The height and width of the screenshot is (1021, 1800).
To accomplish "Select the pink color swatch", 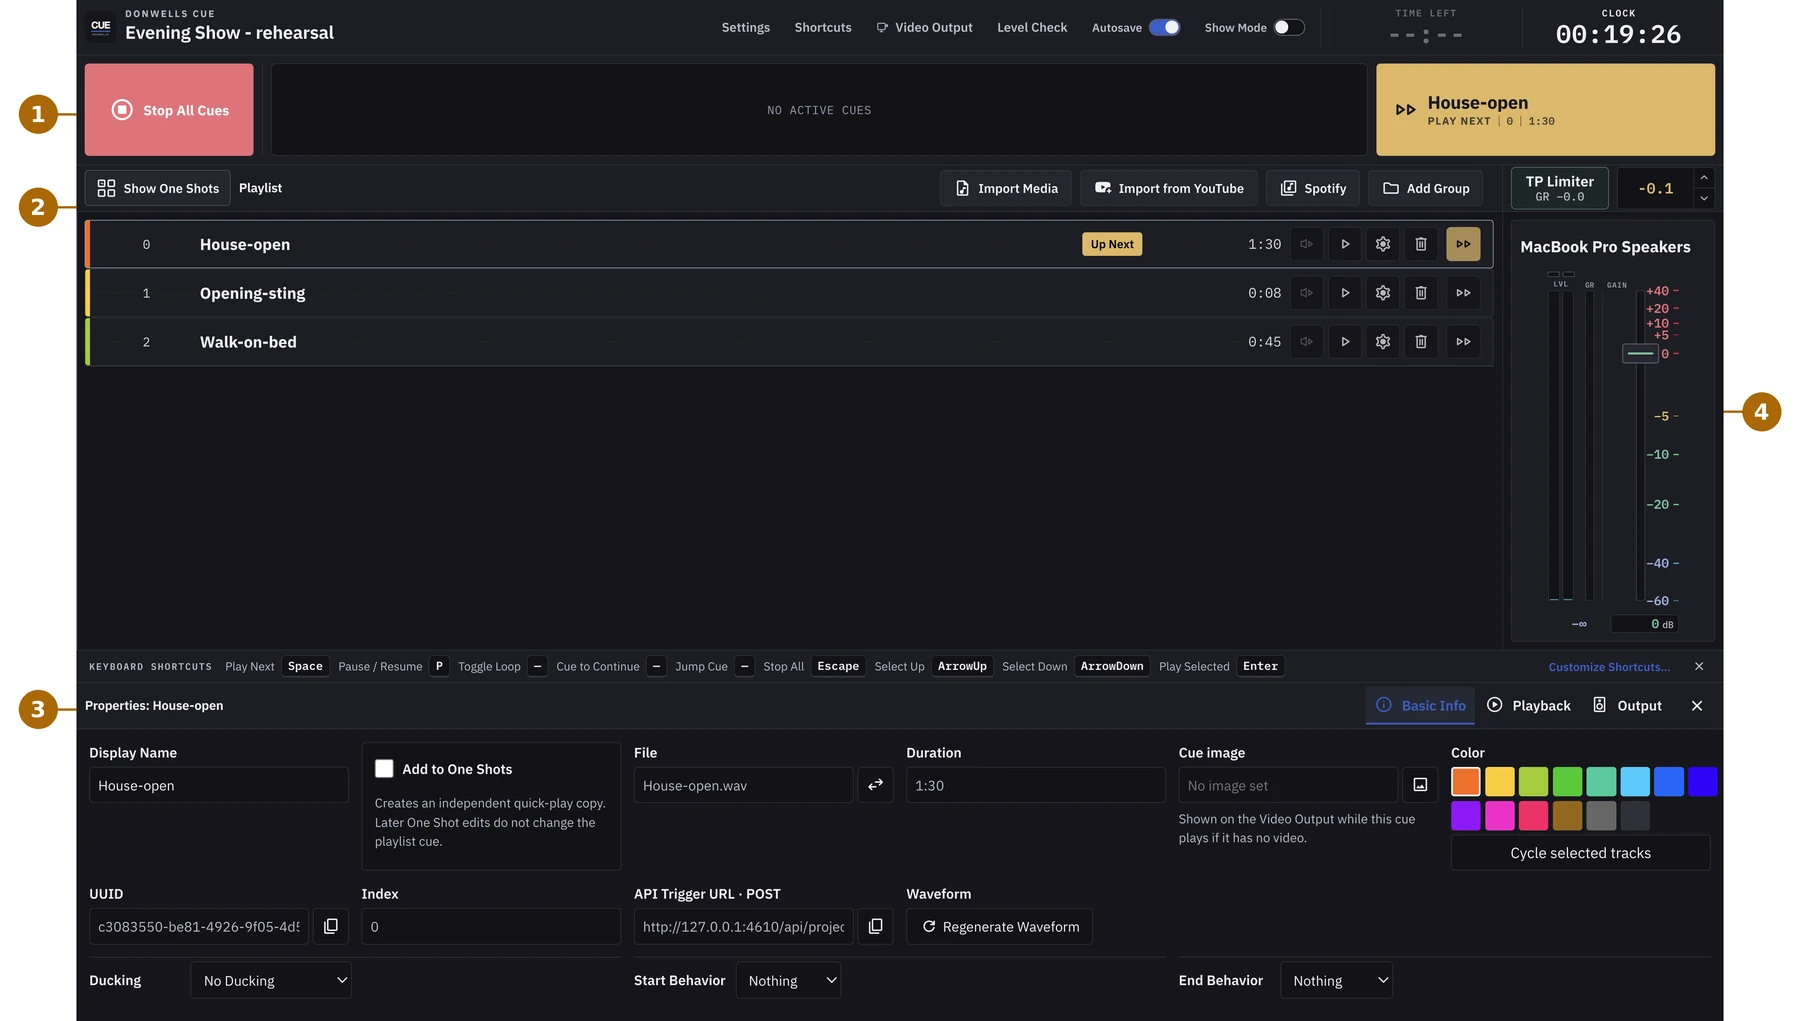I will (1500, 816).
